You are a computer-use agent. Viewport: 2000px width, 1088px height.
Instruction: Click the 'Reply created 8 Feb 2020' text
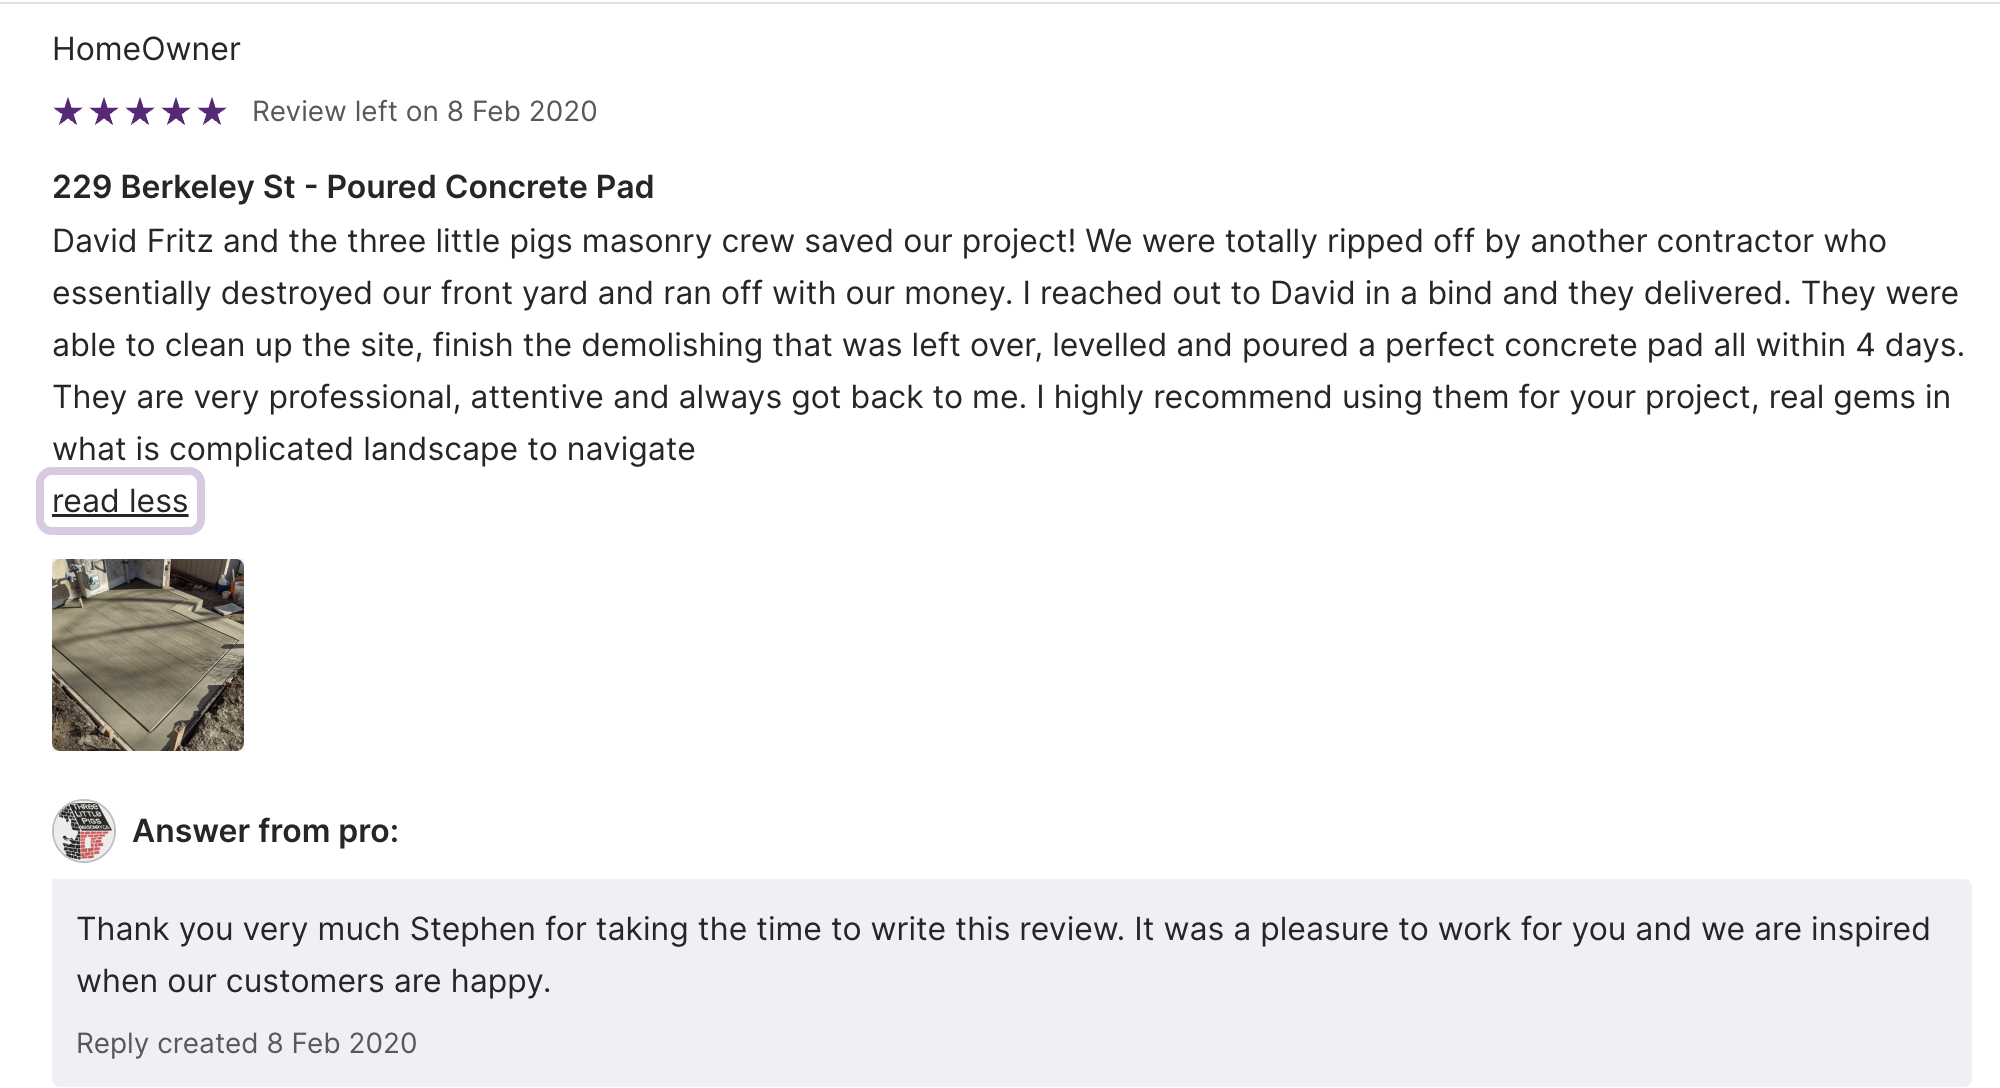coord(246,1043)
